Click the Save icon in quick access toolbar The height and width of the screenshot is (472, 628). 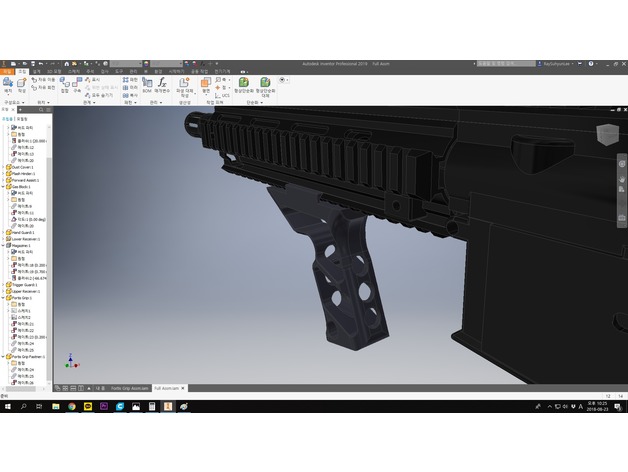tap(33, 64)
